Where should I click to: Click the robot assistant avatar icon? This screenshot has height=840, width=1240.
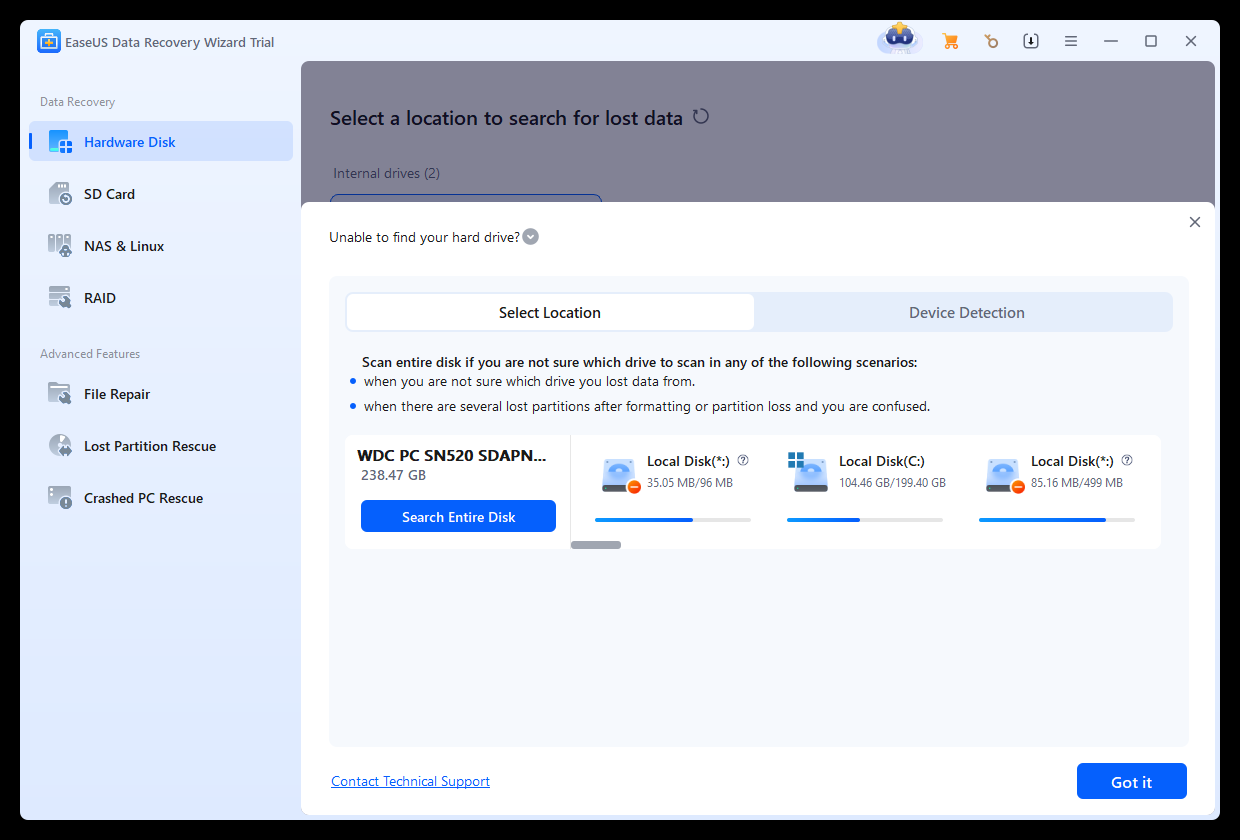coord(899,40)
